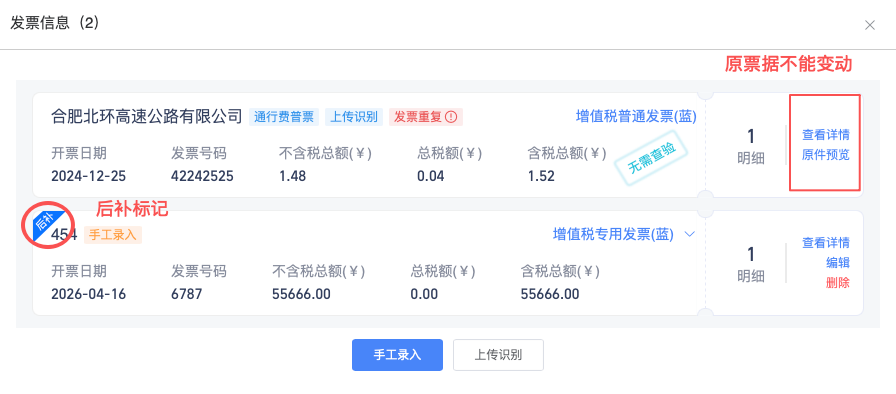This screenshot has height=394, width=896.
Task: Close the 发票信息 dialog with X icon
Action: 870,25
